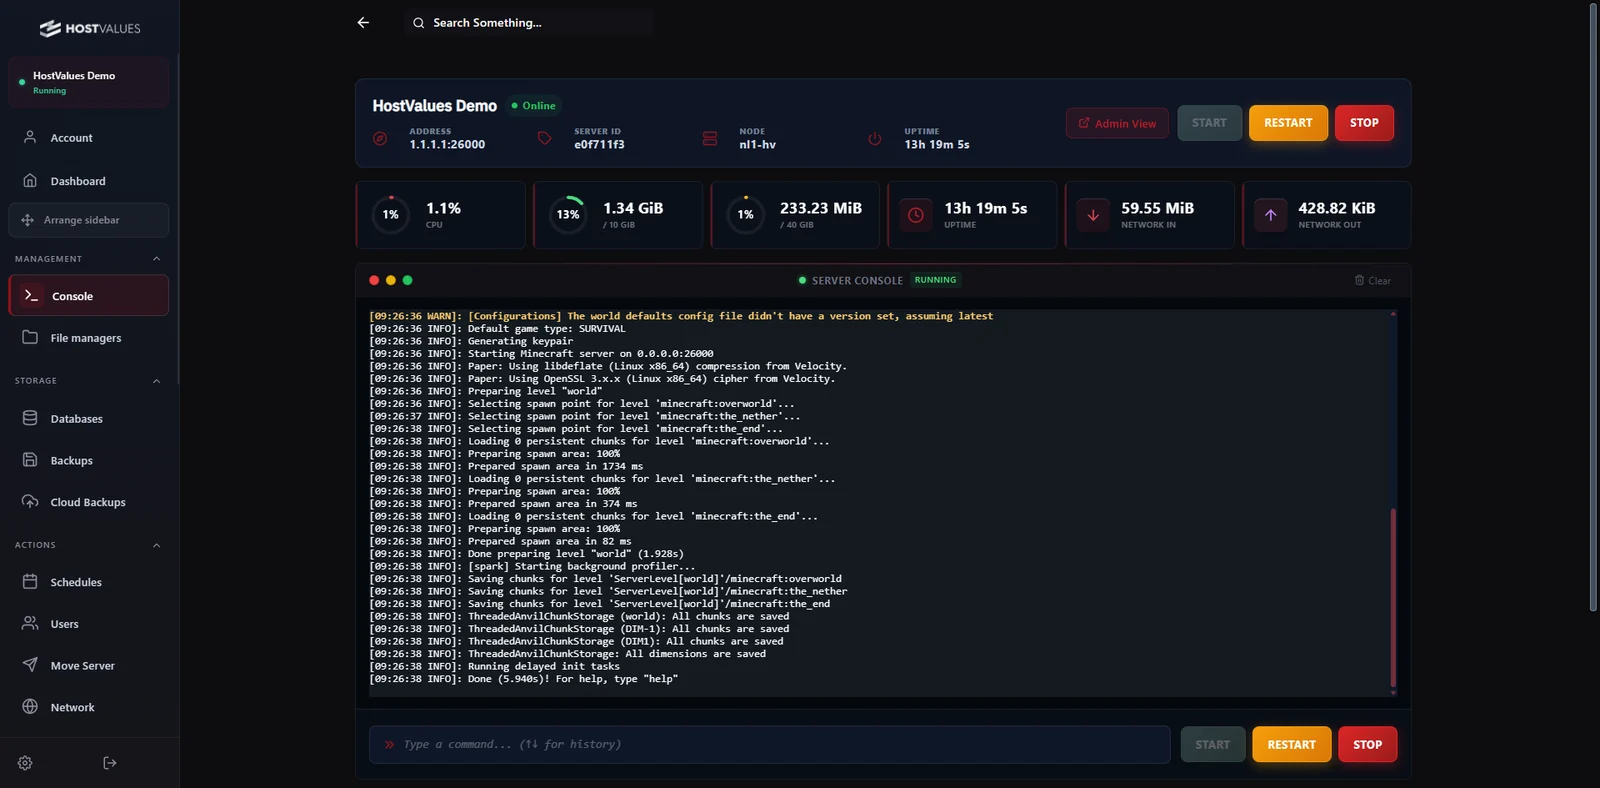This screenshot has width=1600, height=788.
Task: Click the Cloud Backups icon
Action: (30, 502)
